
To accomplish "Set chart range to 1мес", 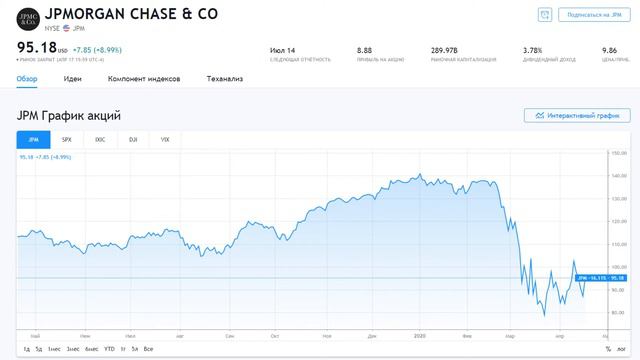I will [x=54, y=349].
